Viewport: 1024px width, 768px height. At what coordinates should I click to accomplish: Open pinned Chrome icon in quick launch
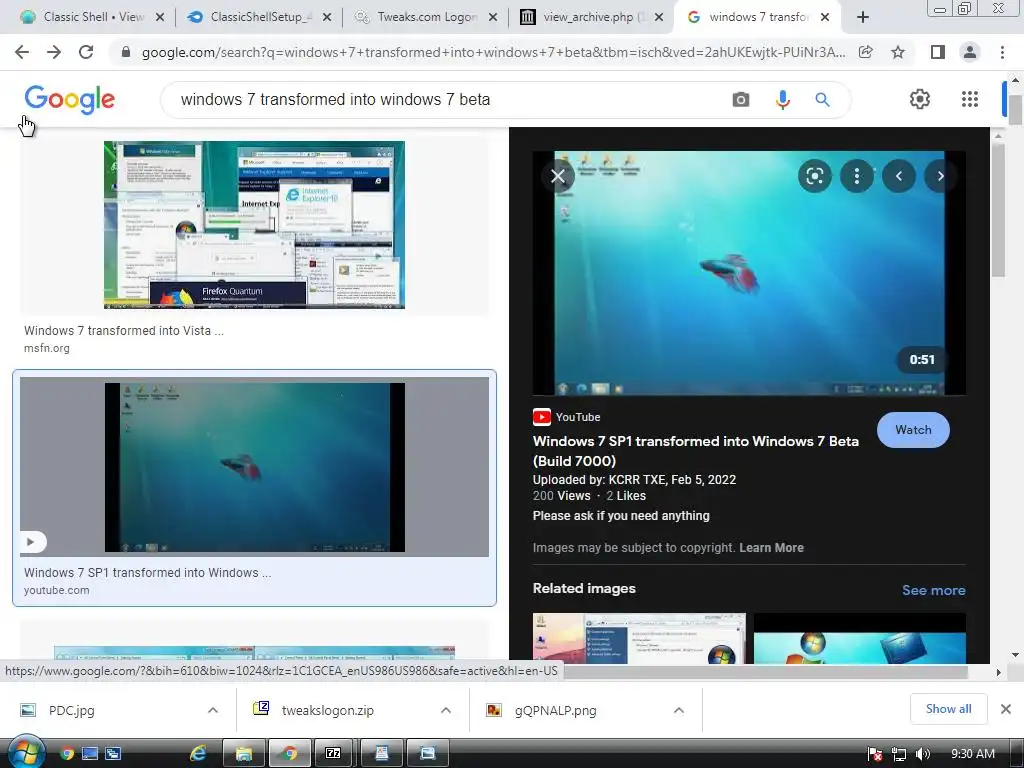pyautogui.click(x=67, y=754)
